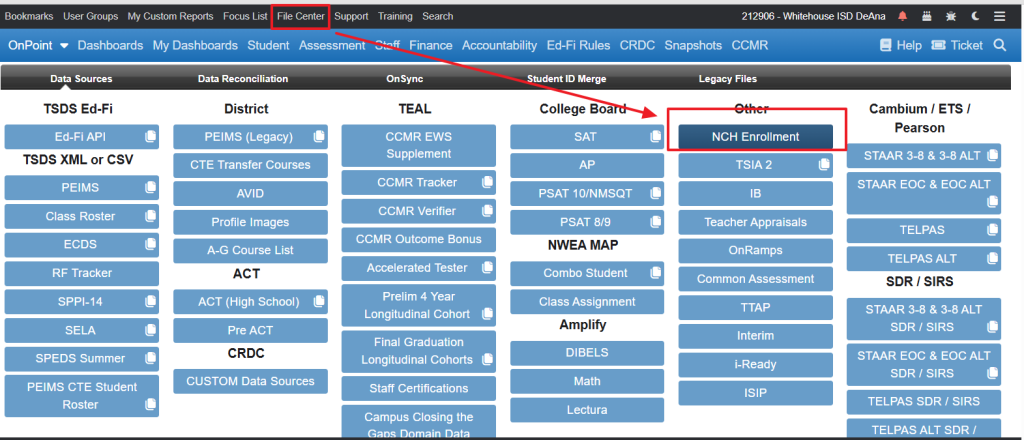Open the File Center menu item
1024x440 pixels.
pyautogui.click(x=301, y=16)
